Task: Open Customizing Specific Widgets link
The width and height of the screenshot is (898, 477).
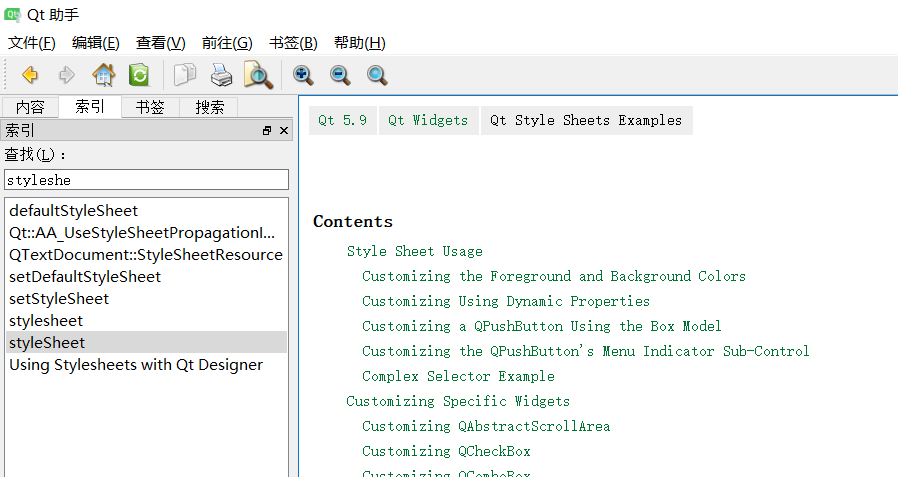Action: click(458, 401)
